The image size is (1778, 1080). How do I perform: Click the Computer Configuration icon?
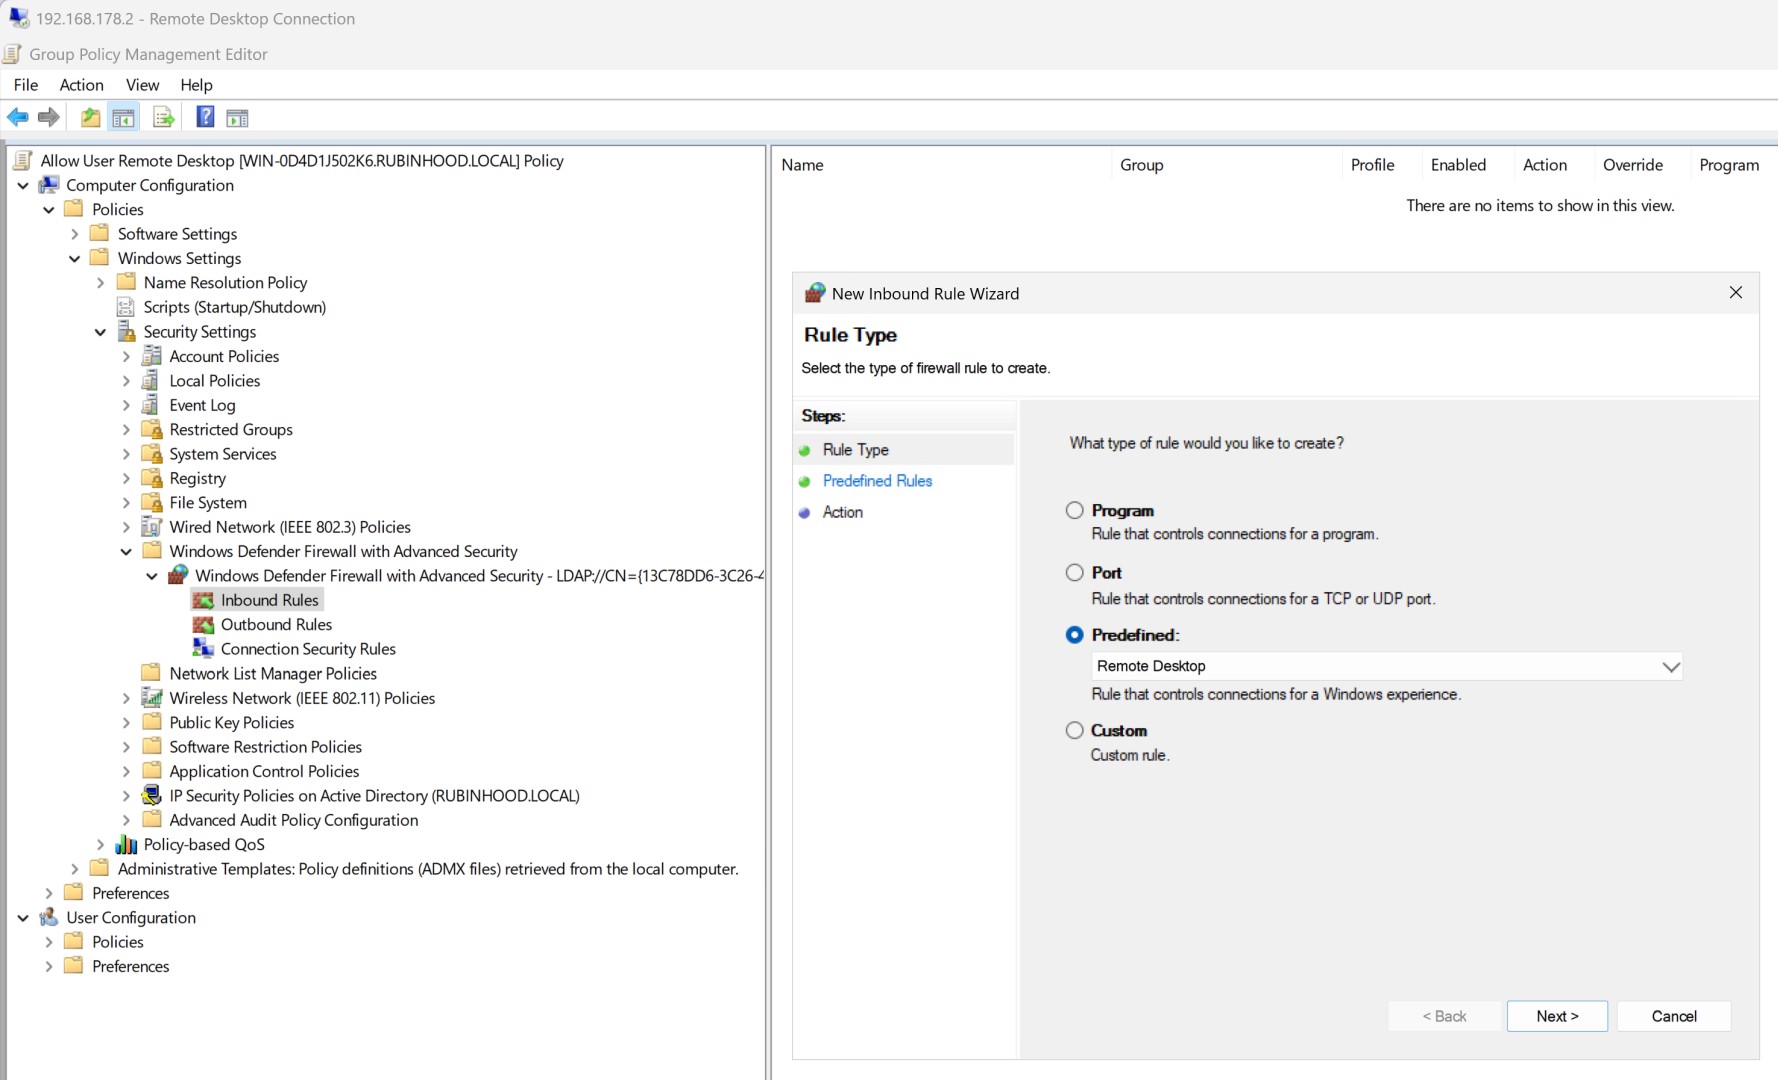49,185
